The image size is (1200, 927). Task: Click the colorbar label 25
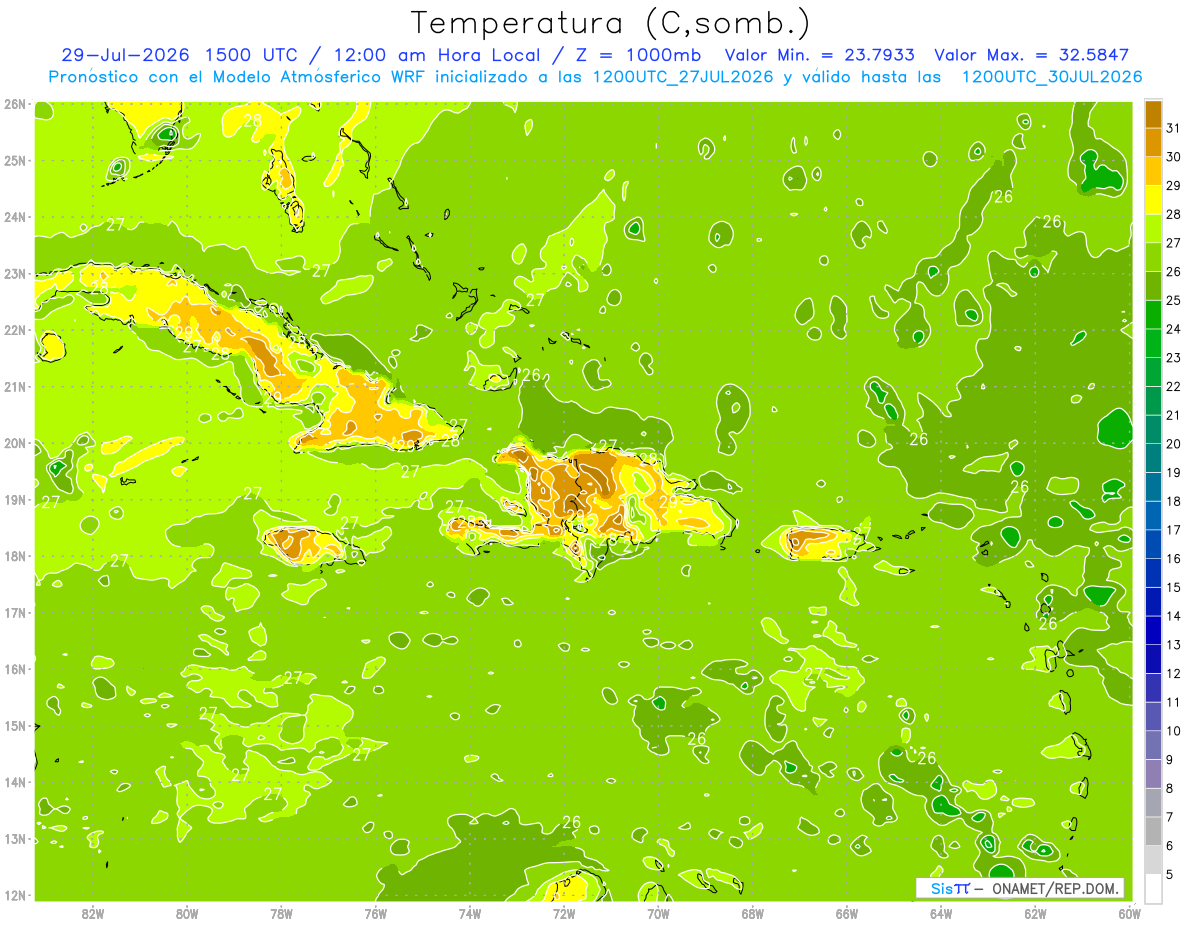(1174, 300)
